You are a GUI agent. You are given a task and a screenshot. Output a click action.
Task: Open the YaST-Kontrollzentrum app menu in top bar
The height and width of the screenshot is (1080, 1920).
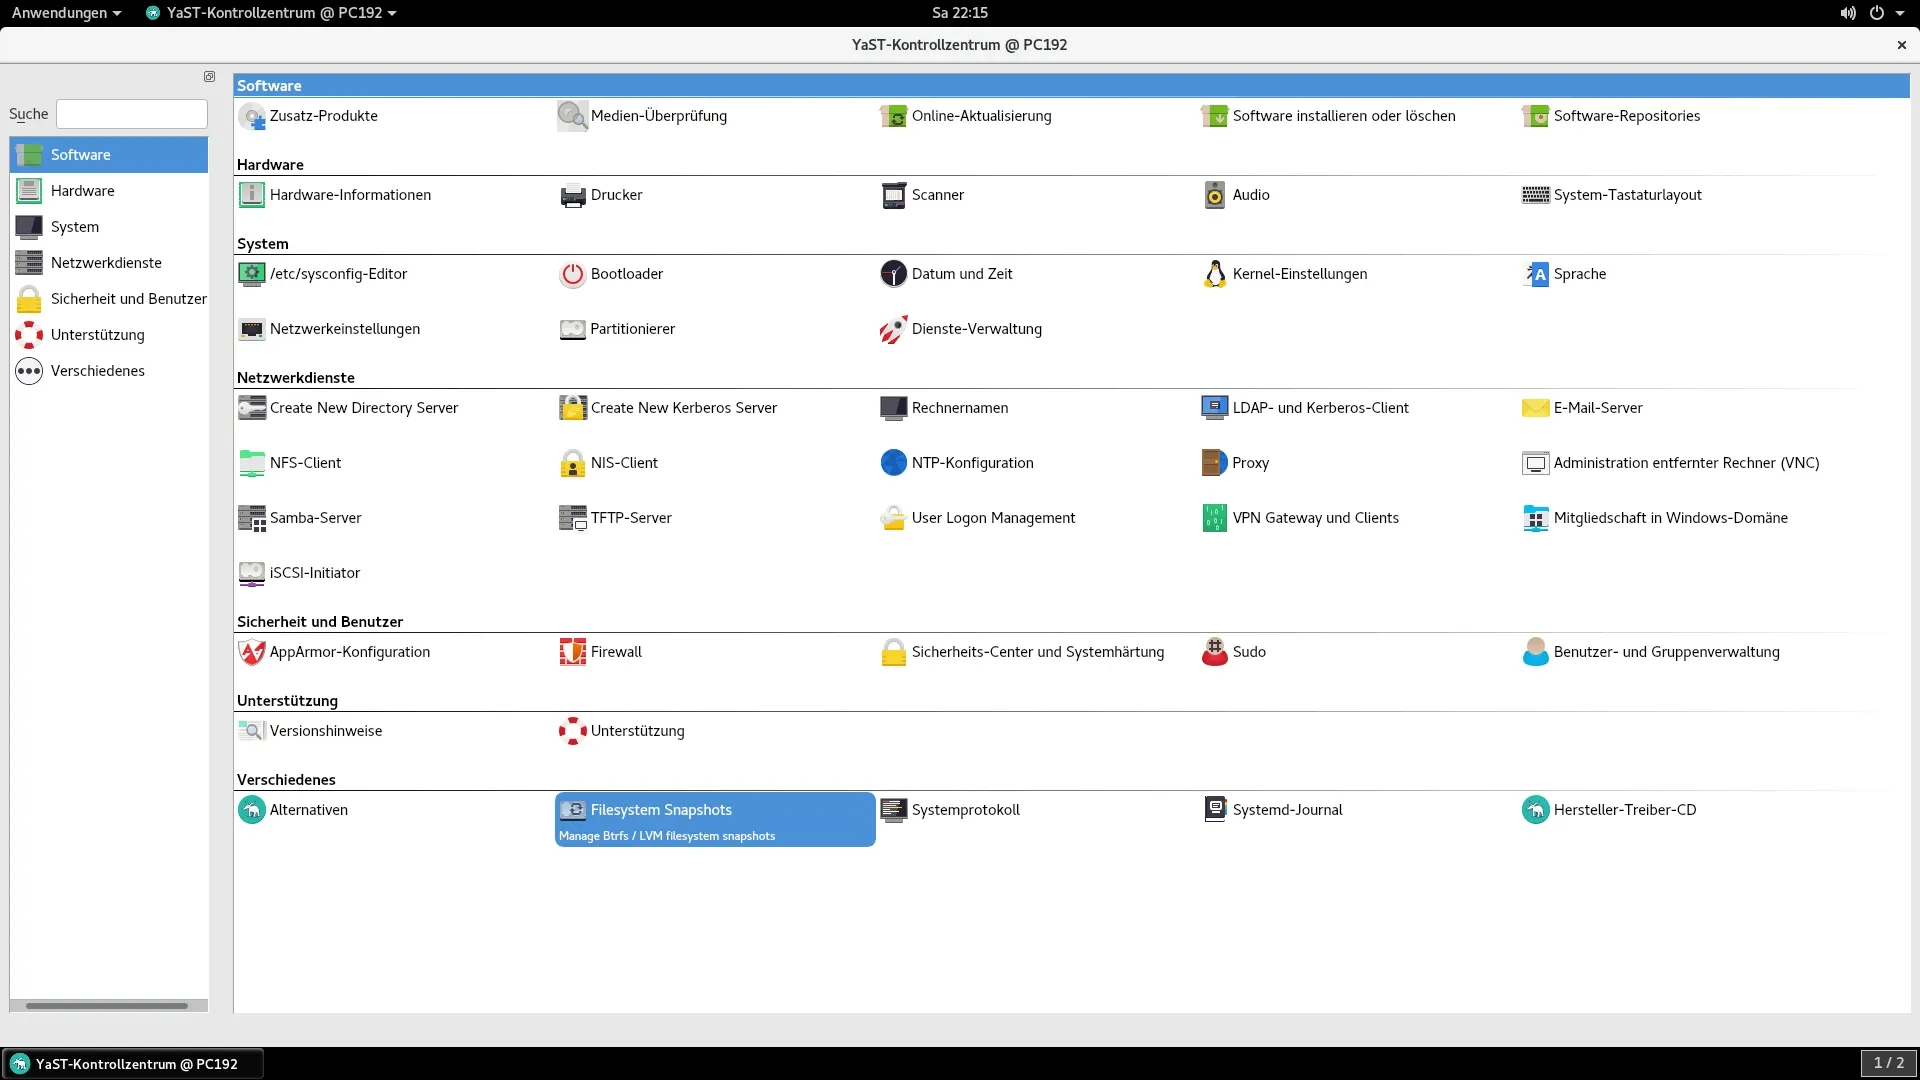pyautogui.click(x=271, y=13)
